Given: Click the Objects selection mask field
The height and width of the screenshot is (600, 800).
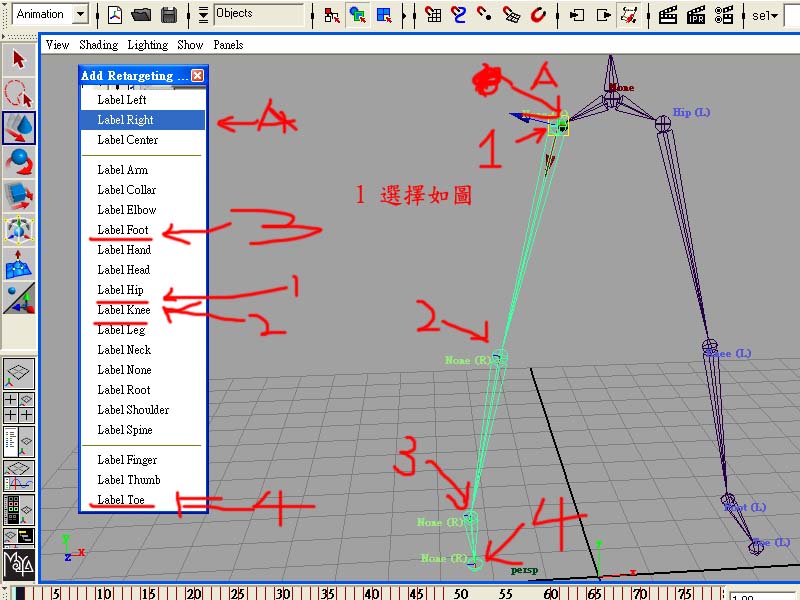Looking at the screenshot, I should tap(259, 14).
